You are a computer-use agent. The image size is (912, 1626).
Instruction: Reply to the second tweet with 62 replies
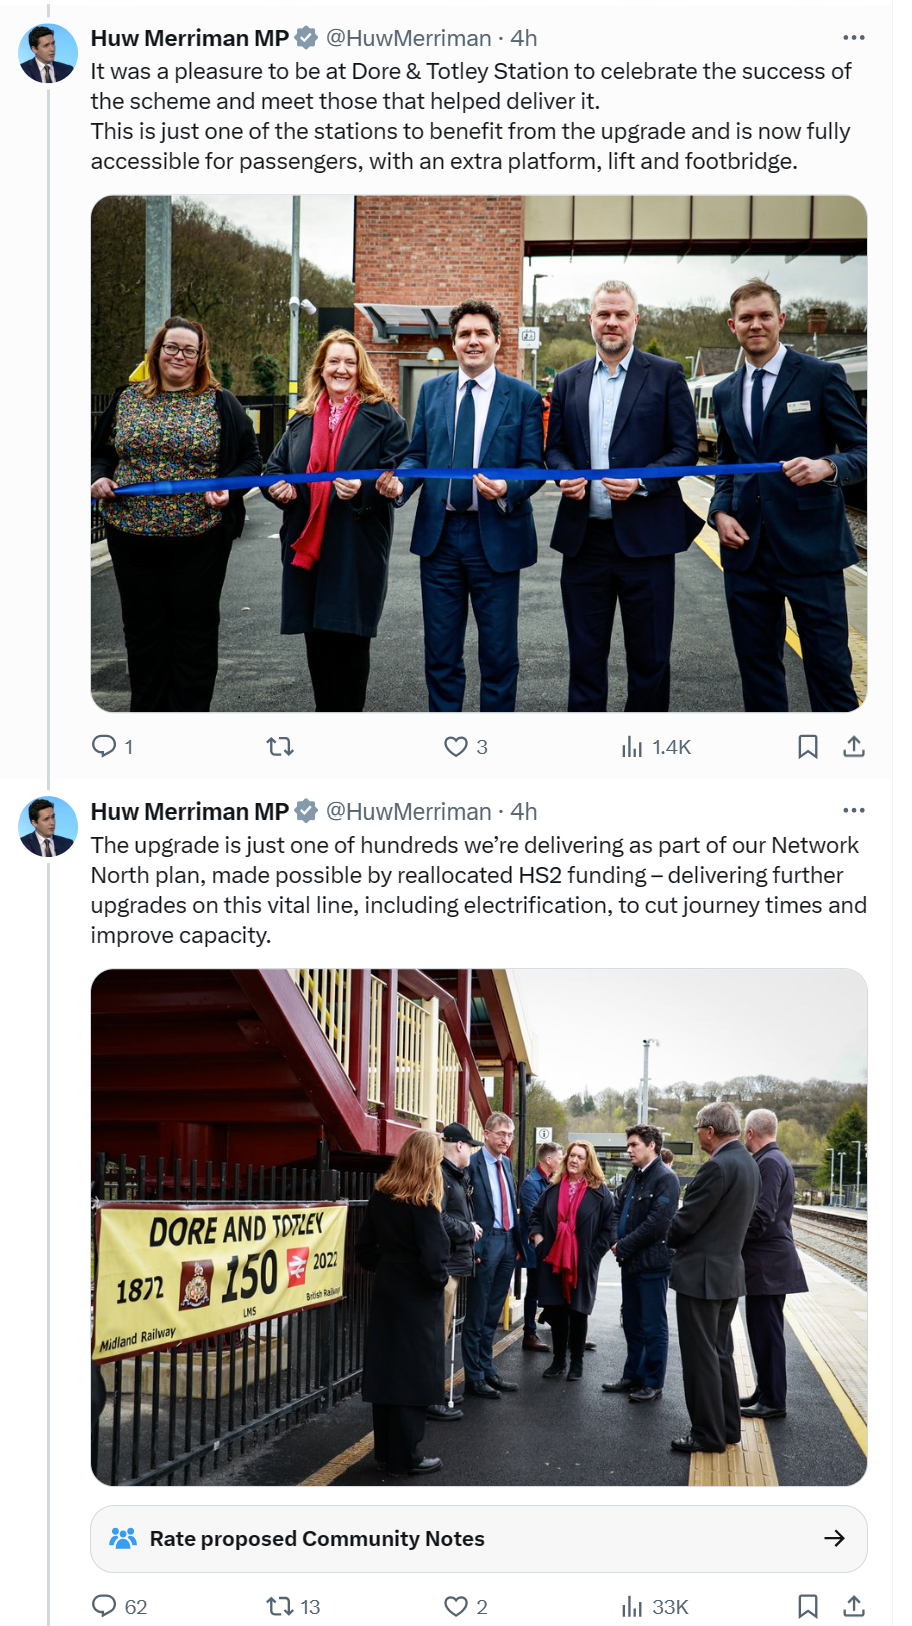pyautogui.click(x=119, y=1606)
